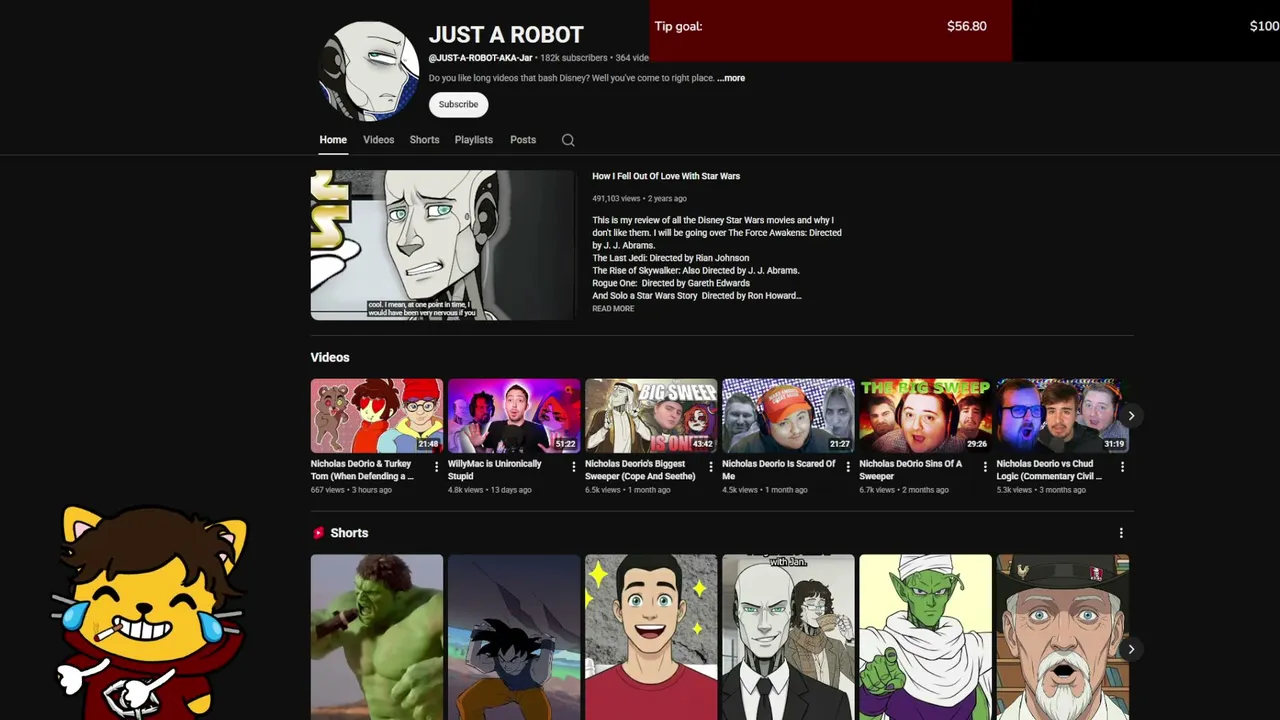Open Nicholas Deorio Is Scared Of Me title link
The height and width of the screenshot is (720, 1280).
coord(779,470)
